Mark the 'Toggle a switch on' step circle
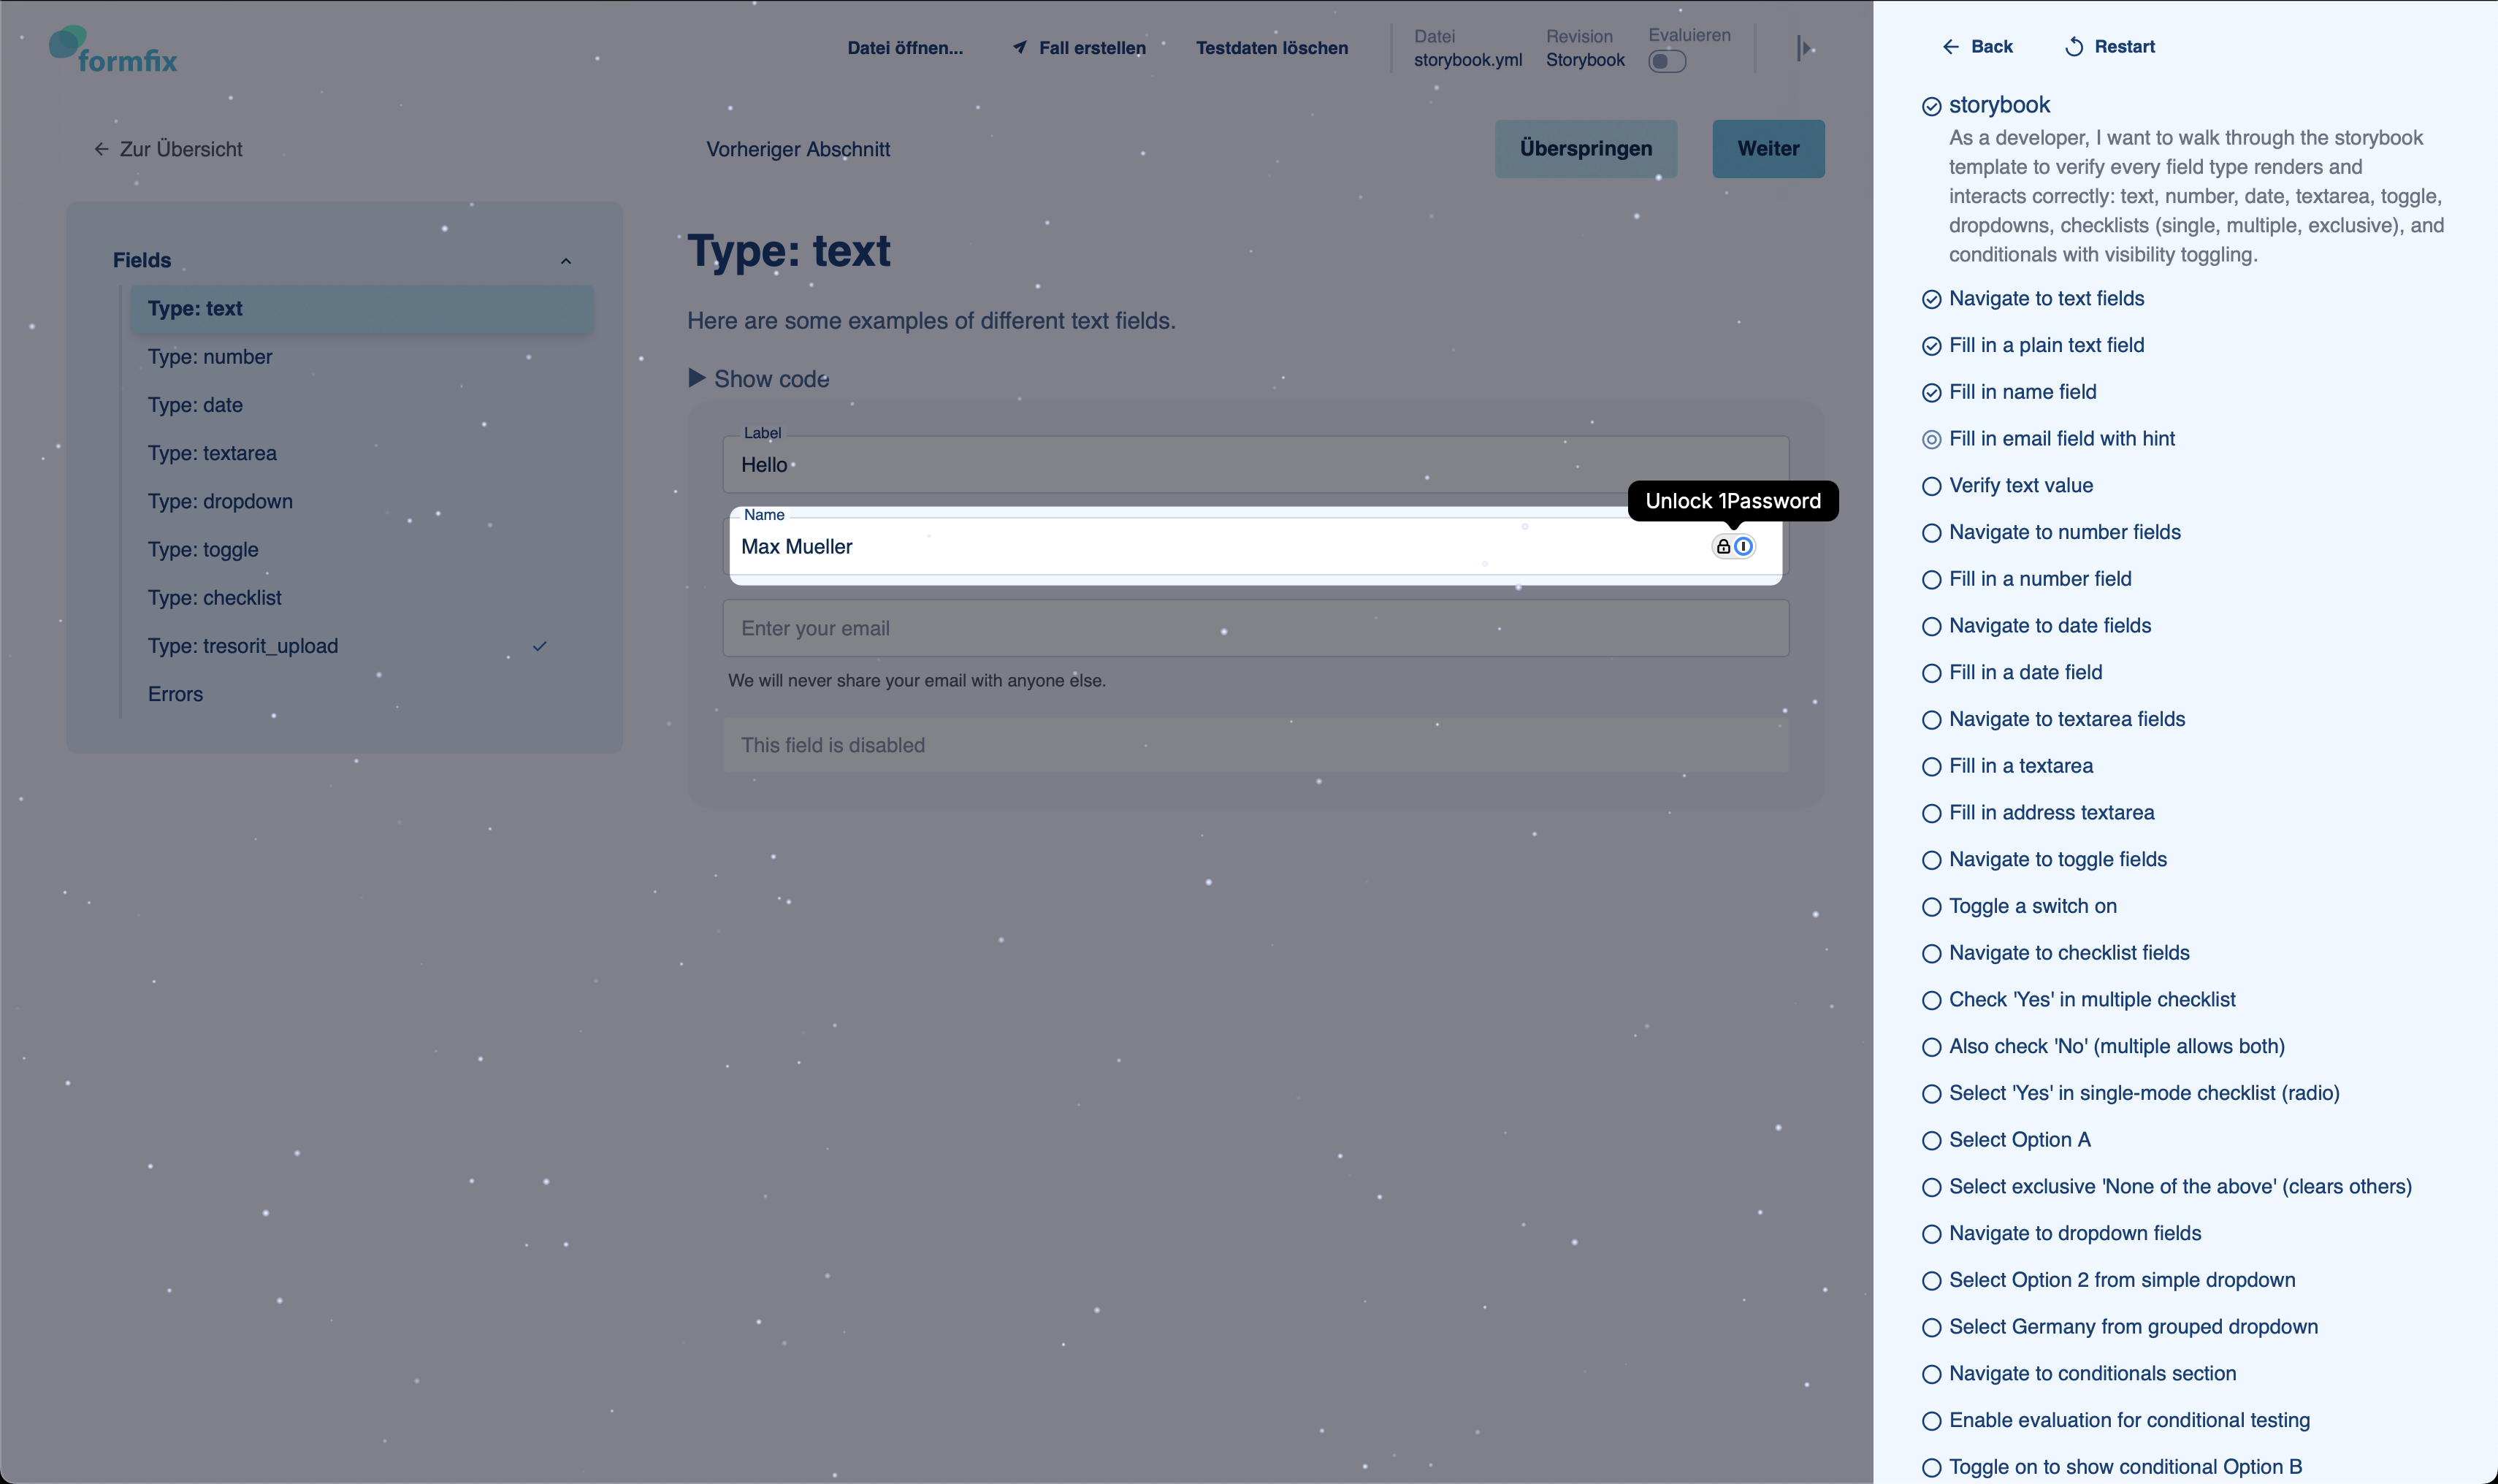 click(1932, 906)
